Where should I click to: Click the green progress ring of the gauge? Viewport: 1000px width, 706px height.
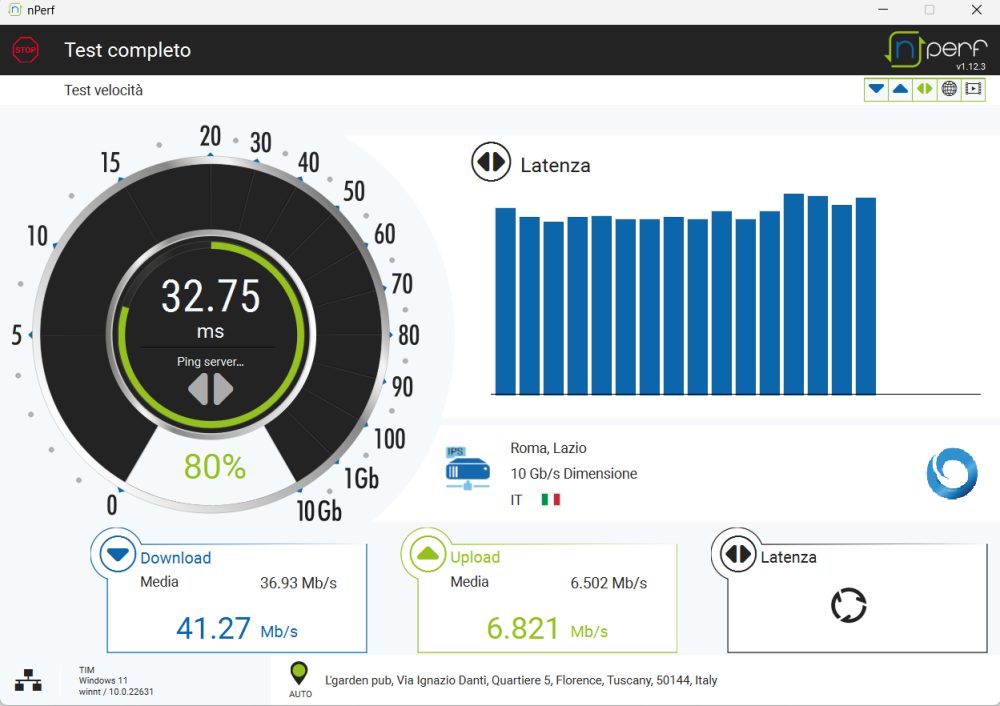(x=298, y=335)
